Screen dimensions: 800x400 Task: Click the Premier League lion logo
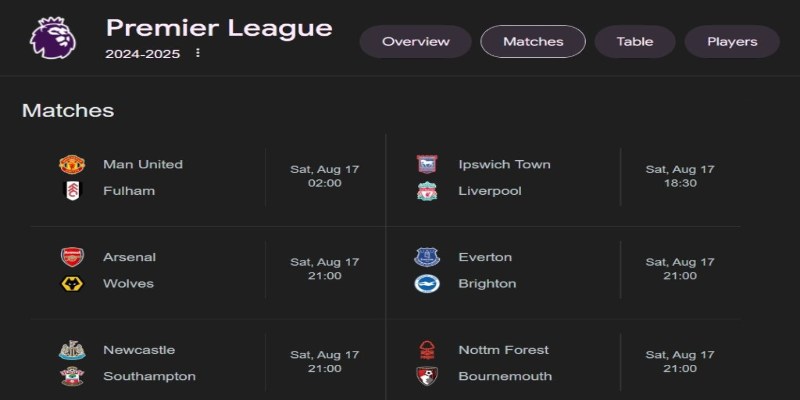[53, 38]
